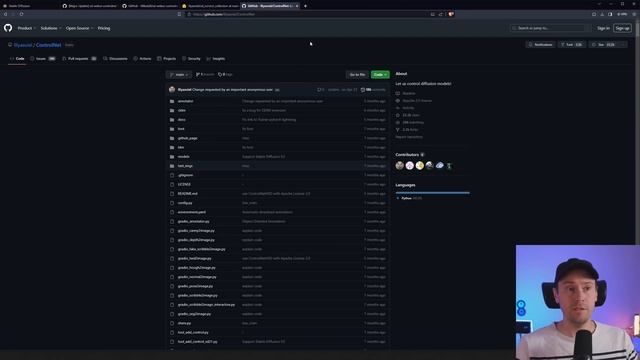Click the GitHub Octocat logo
Viewport: 640px width, 360px height.
(x=8, y=28)
